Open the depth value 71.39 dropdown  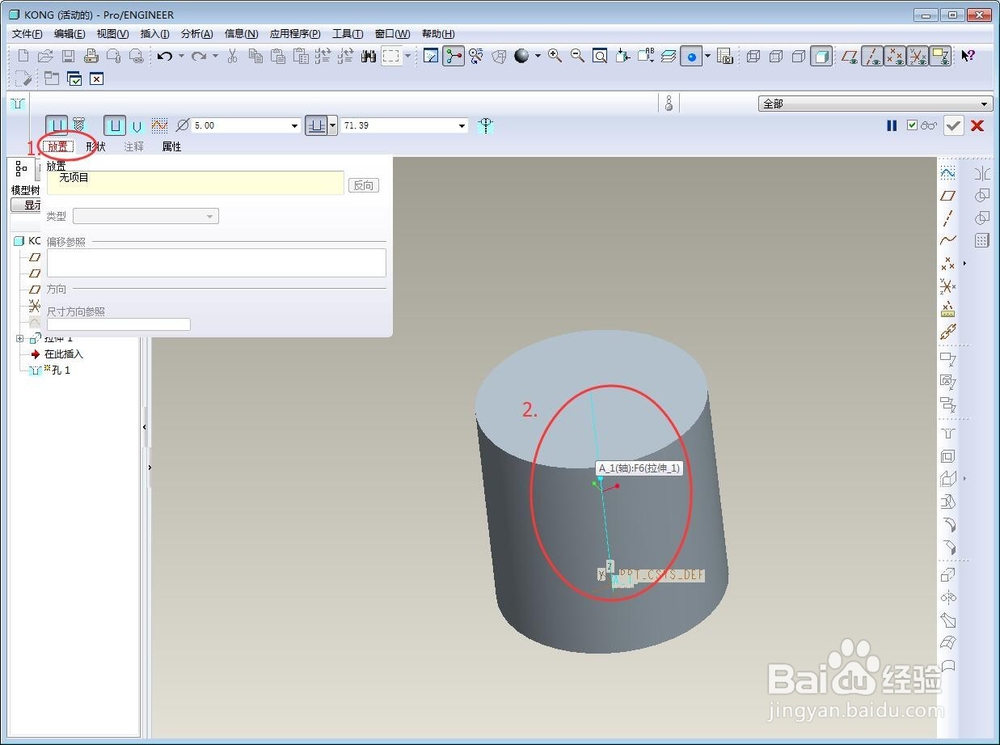click(x=462, y=126)
